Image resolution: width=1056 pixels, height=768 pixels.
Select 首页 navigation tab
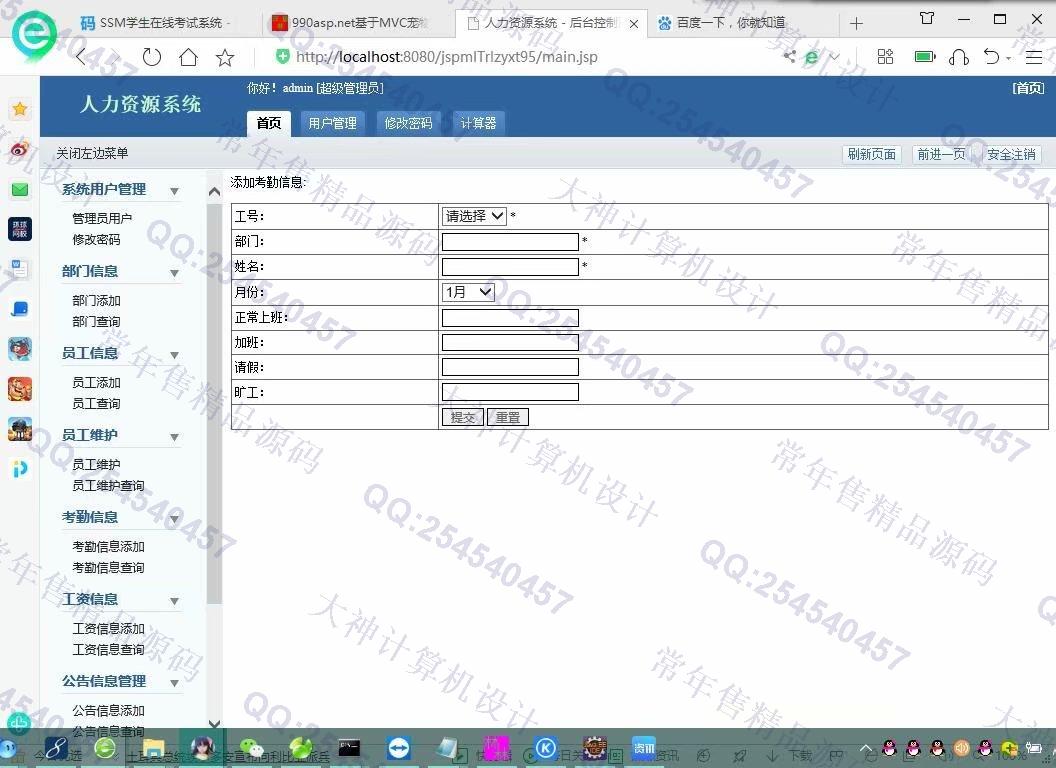click(x=269, y=123)
